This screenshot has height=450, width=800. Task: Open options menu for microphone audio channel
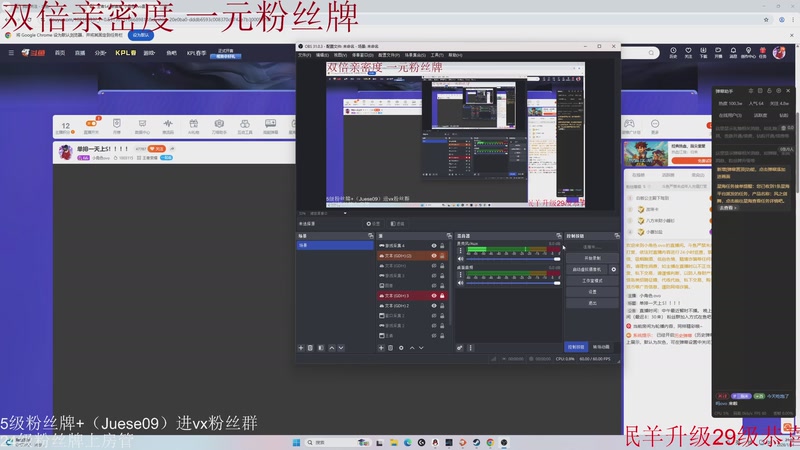(x=461, y=251)
